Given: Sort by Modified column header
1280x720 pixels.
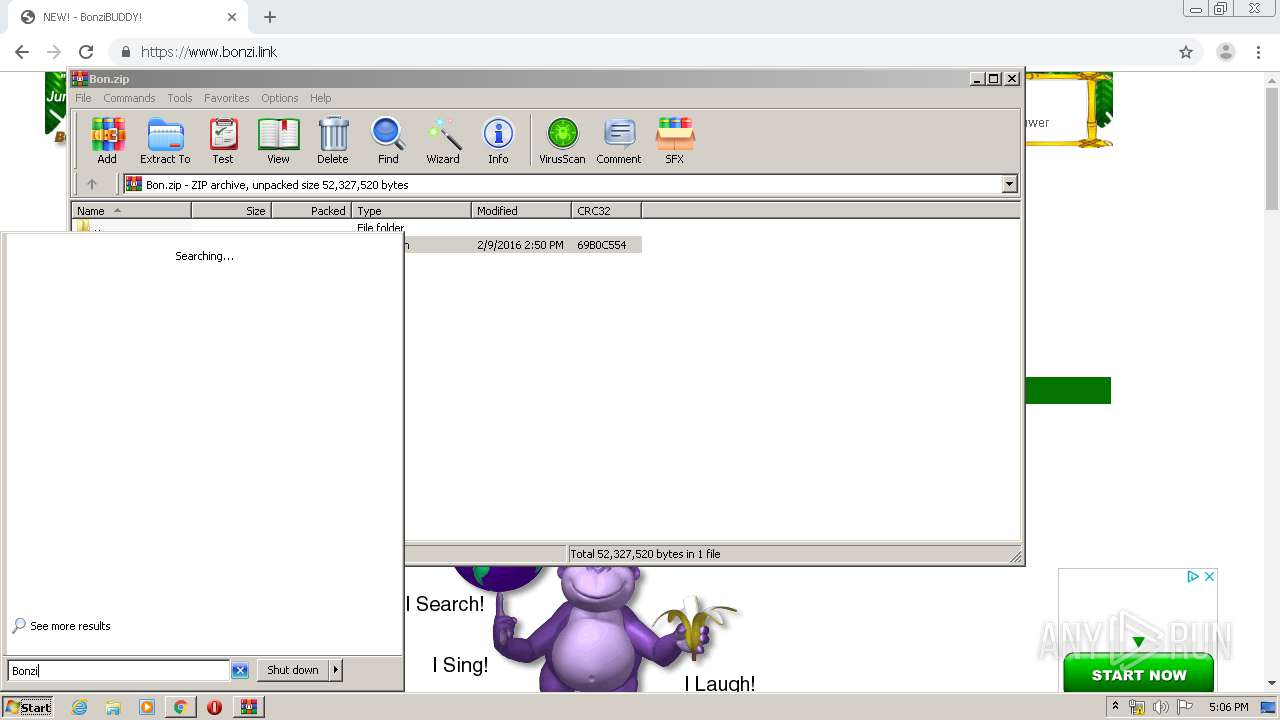Looking at the screenshot, I should (x=521, y=211).
